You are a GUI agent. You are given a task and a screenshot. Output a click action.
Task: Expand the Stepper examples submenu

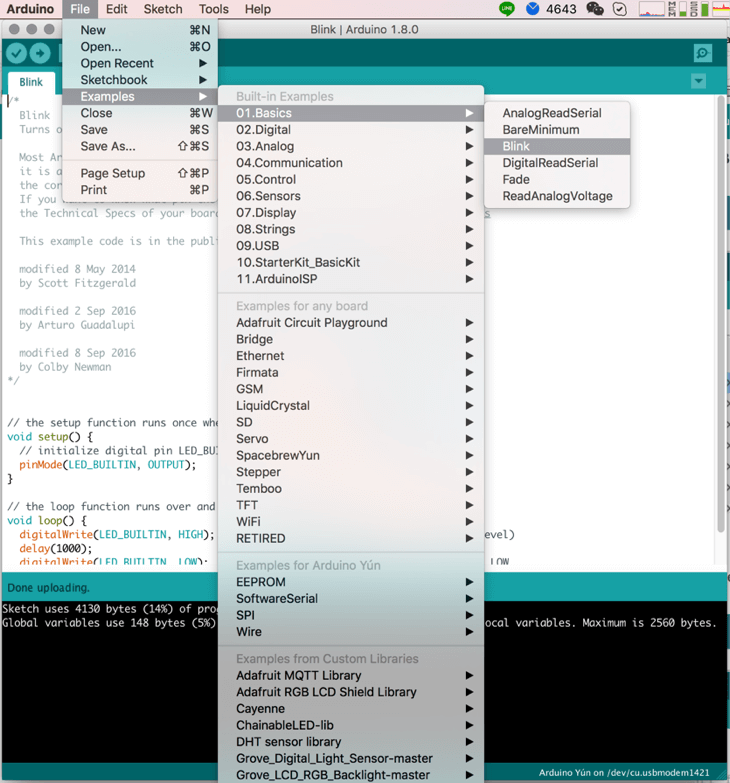coord(351,472)
